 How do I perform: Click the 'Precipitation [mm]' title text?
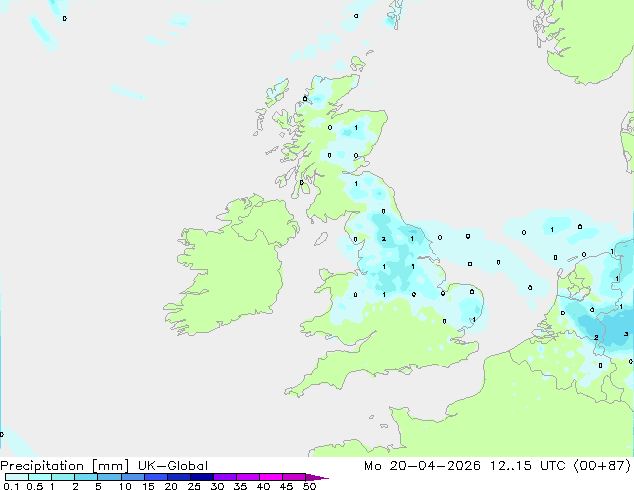coord(65,466)
